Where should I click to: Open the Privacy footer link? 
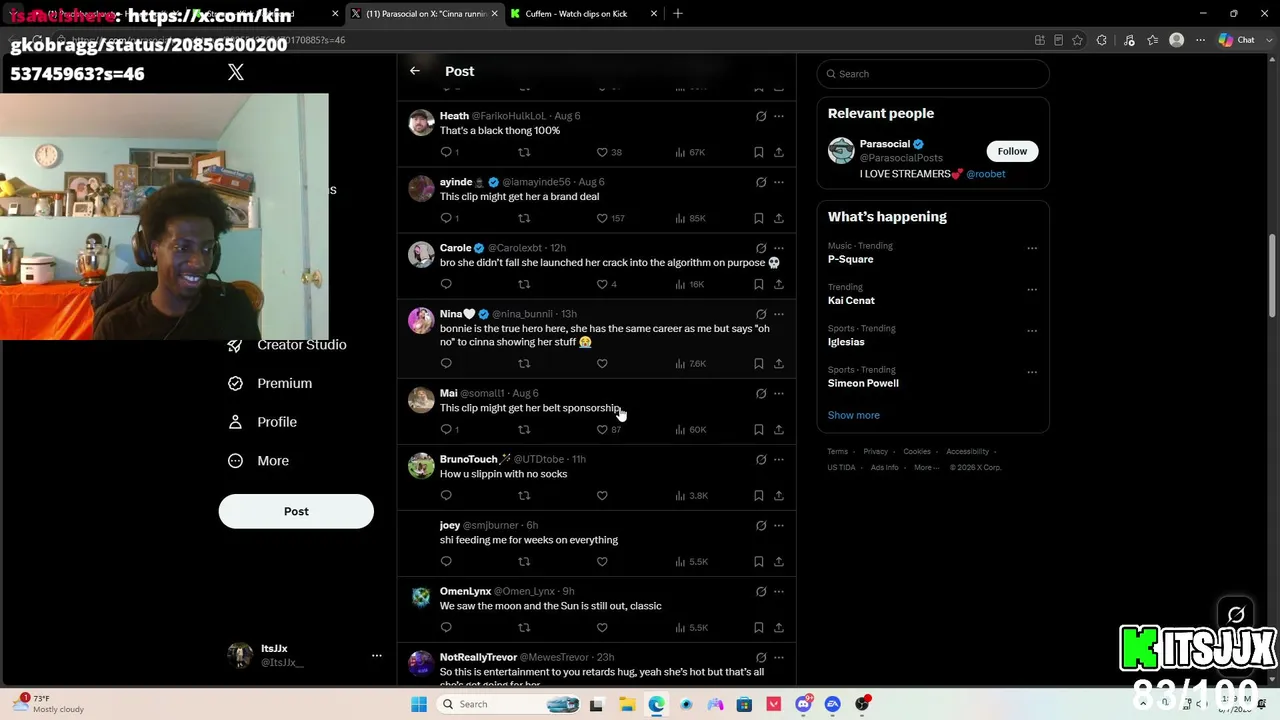tap(875, 451)
